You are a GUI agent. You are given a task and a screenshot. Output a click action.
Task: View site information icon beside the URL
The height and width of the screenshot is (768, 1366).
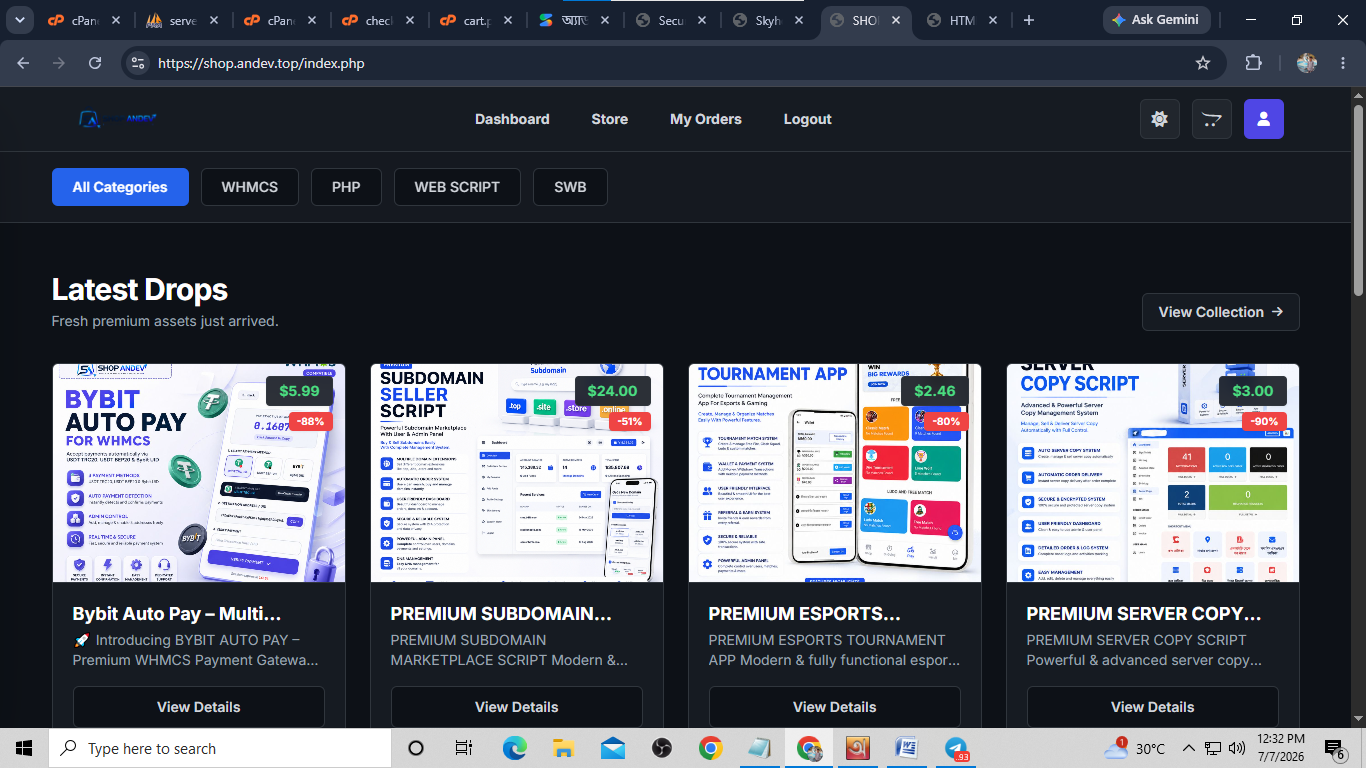(x=139, y=63)
